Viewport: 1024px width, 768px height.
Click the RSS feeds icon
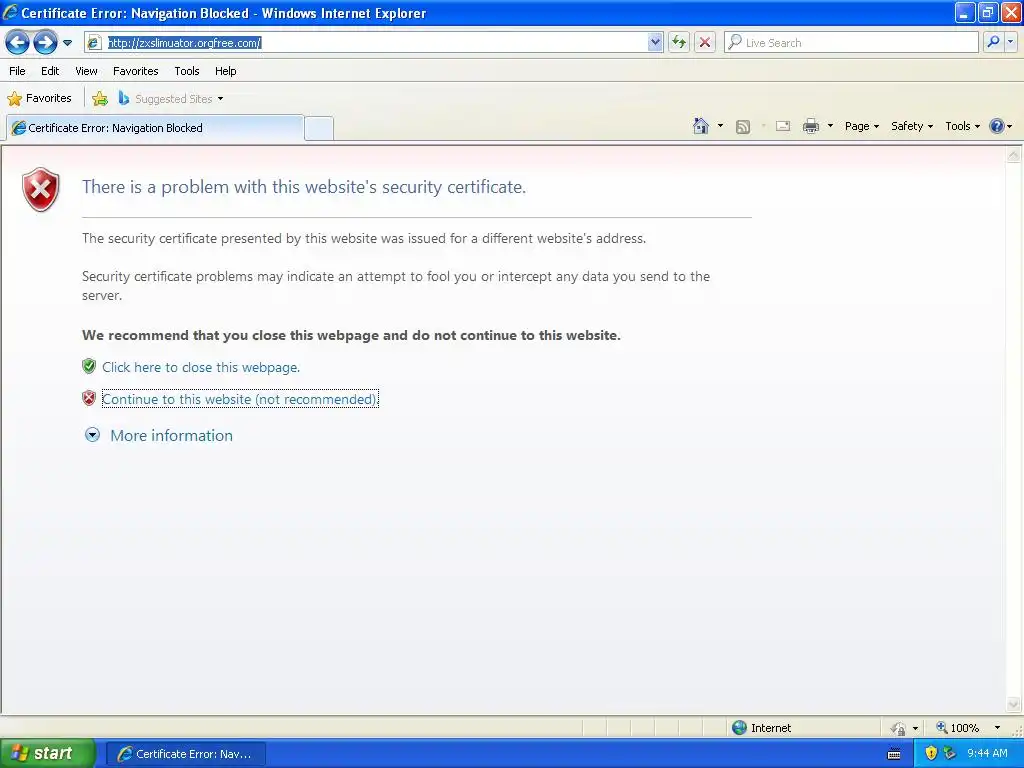click(743, 127)
